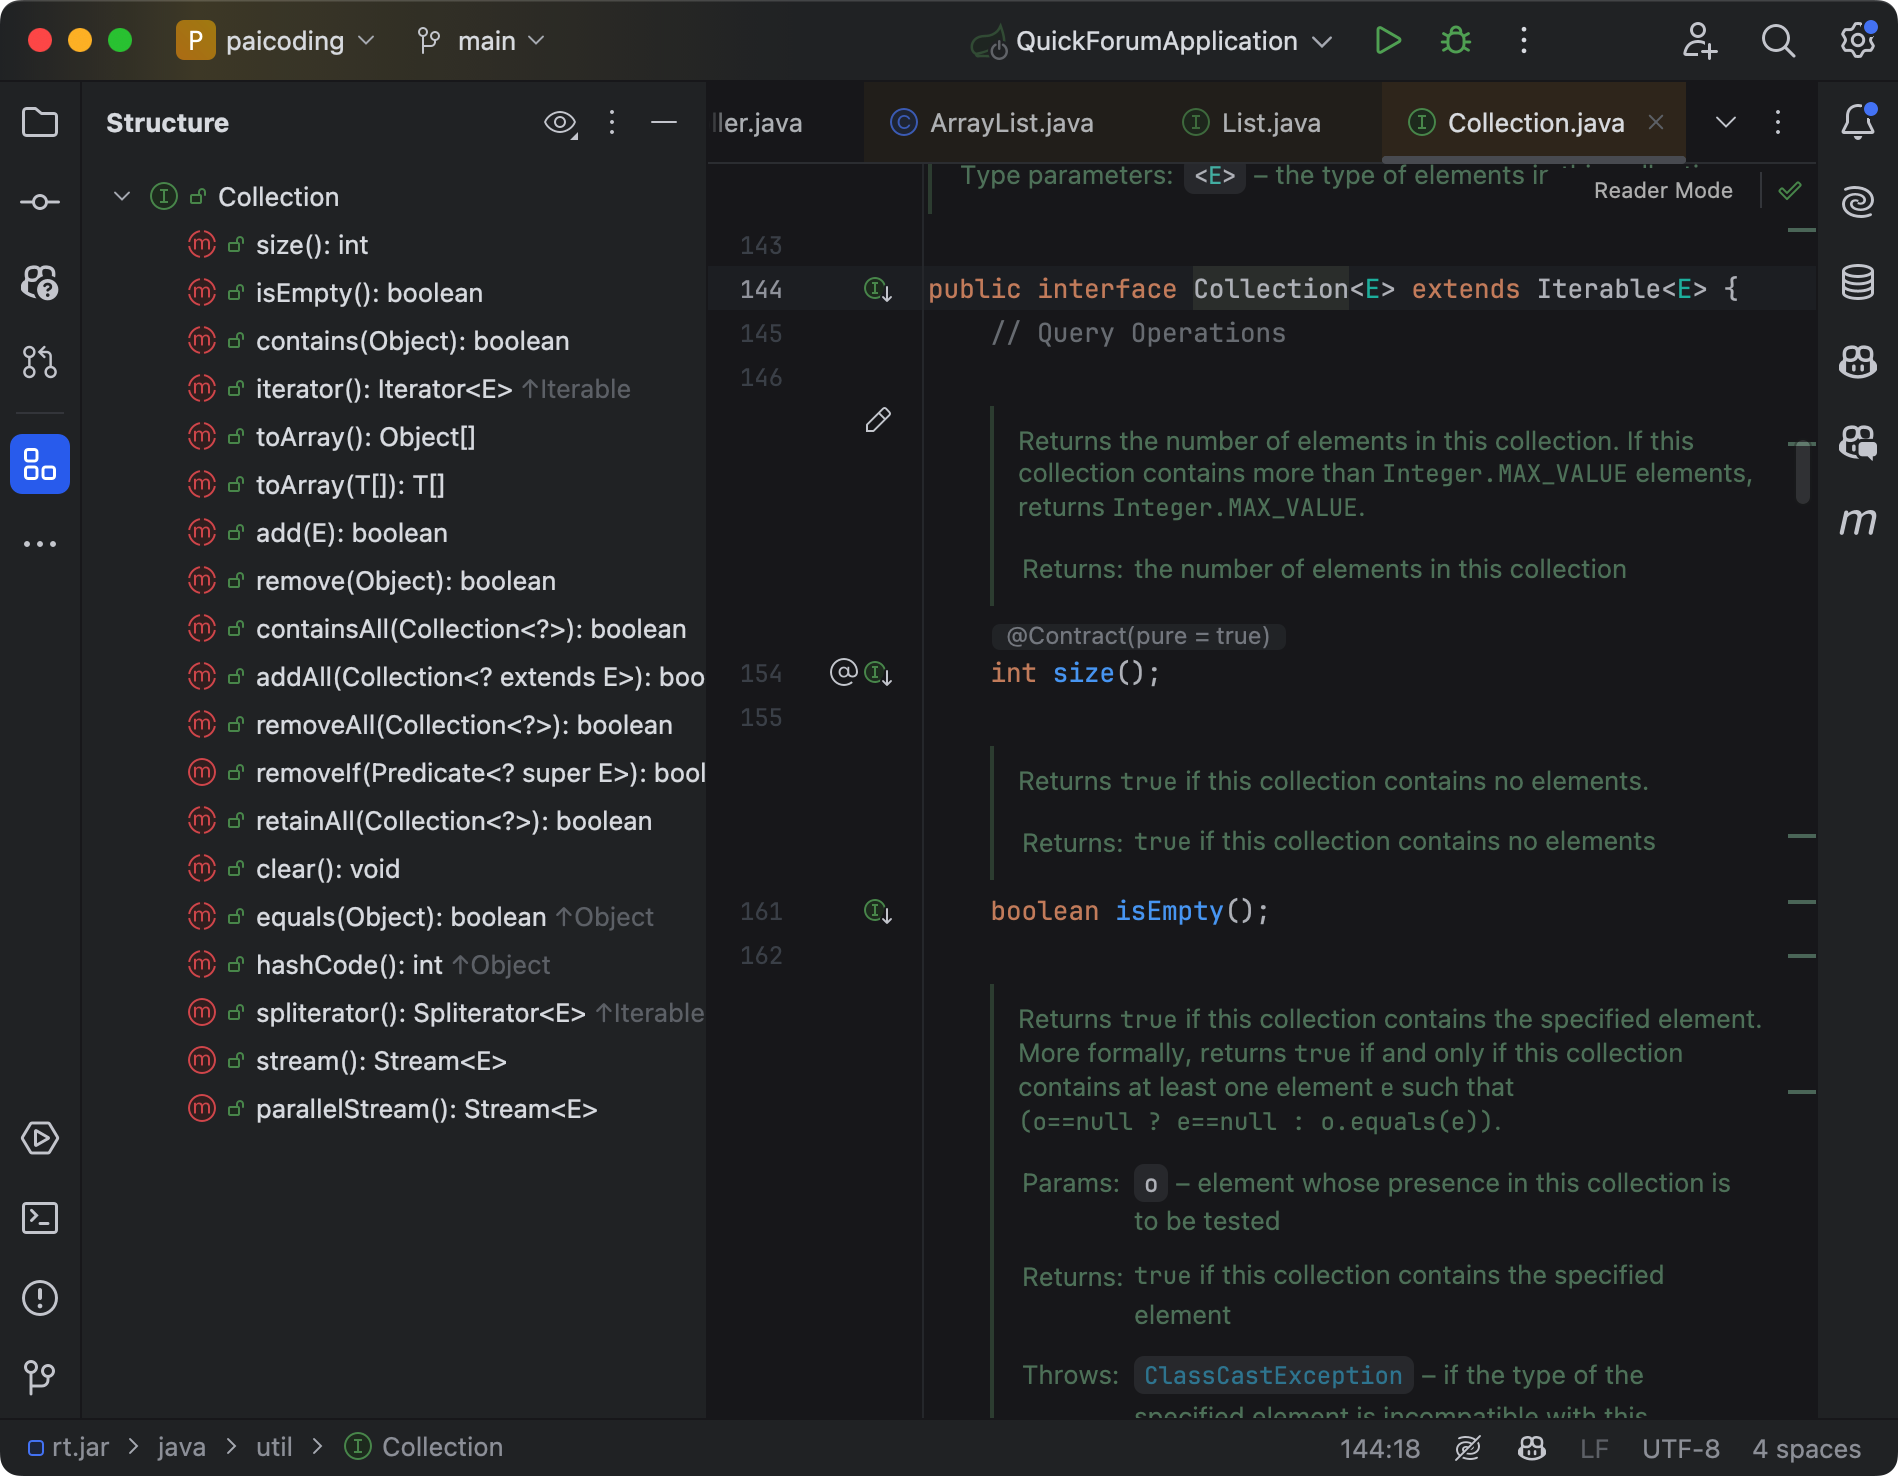Open Notifications bell icon
Viewport: 1898px width, 1476px height.
pyautogui.click(x=1857, y=122)
